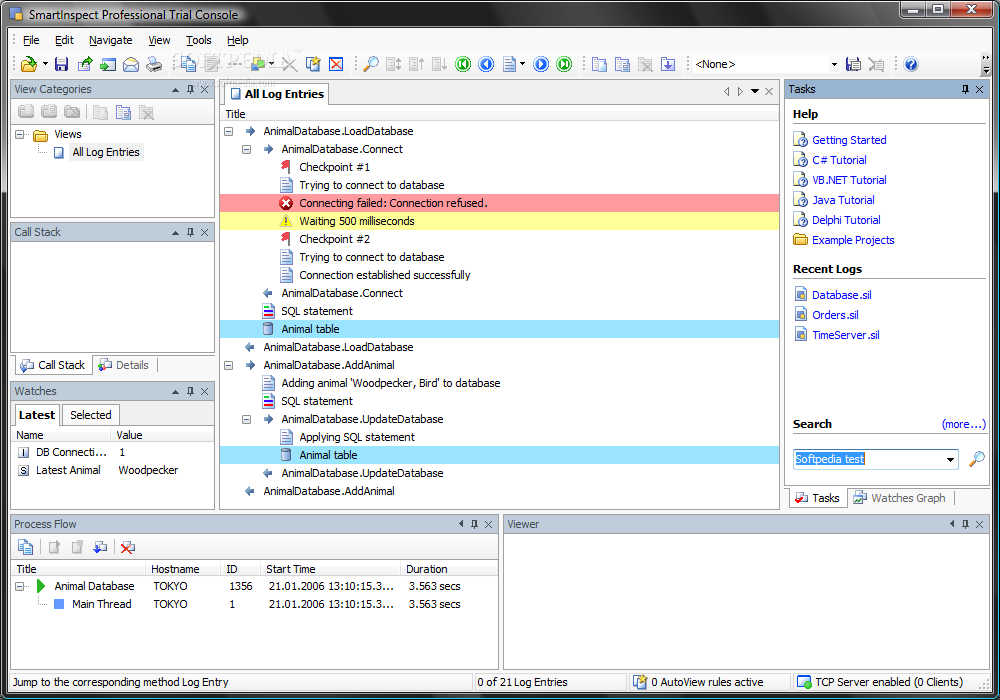Open the recent log Database.sil
1000x700 pixels.
click(841, 295)
